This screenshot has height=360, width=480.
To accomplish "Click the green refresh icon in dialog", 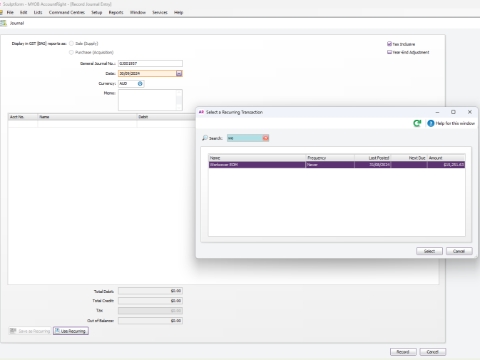I will point(417,123).
